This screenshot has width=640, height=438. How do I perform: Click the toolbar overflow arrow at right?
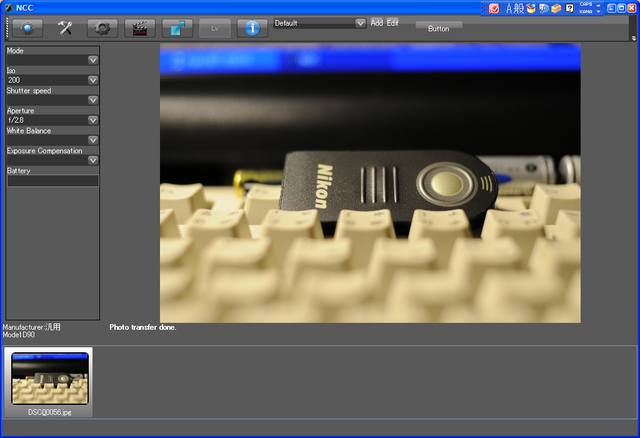pyautogui.click(x=633, y=38)
